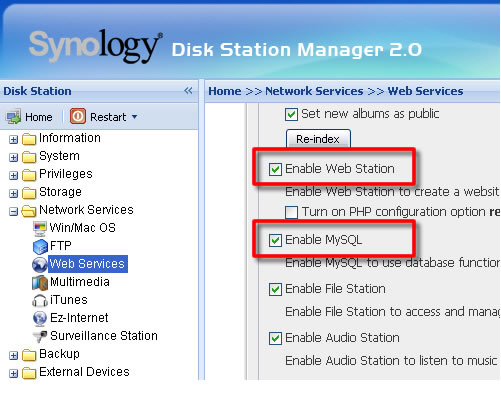Click the Home toolbar icon
This screenshot has height=401, width=501.
pyautogui.click(x=13, y=117)
